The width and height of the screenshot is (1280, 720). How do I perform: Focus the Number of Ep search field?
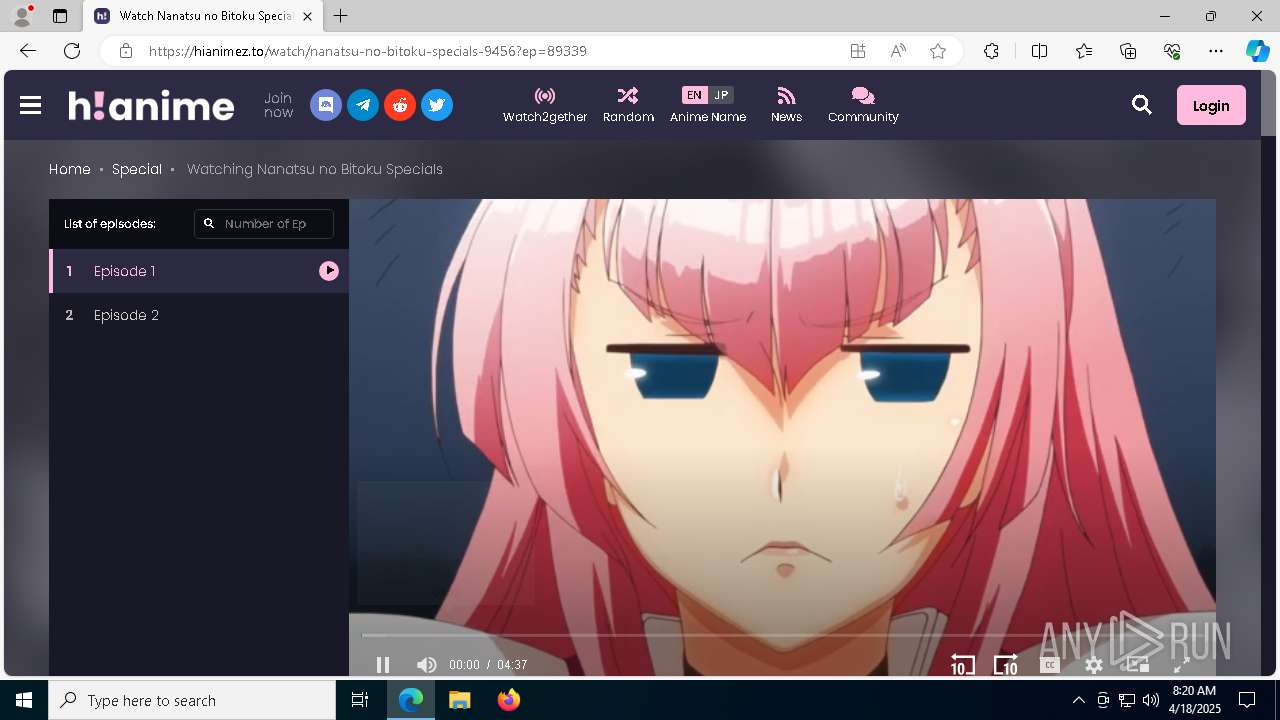click(x=264, y=224)
